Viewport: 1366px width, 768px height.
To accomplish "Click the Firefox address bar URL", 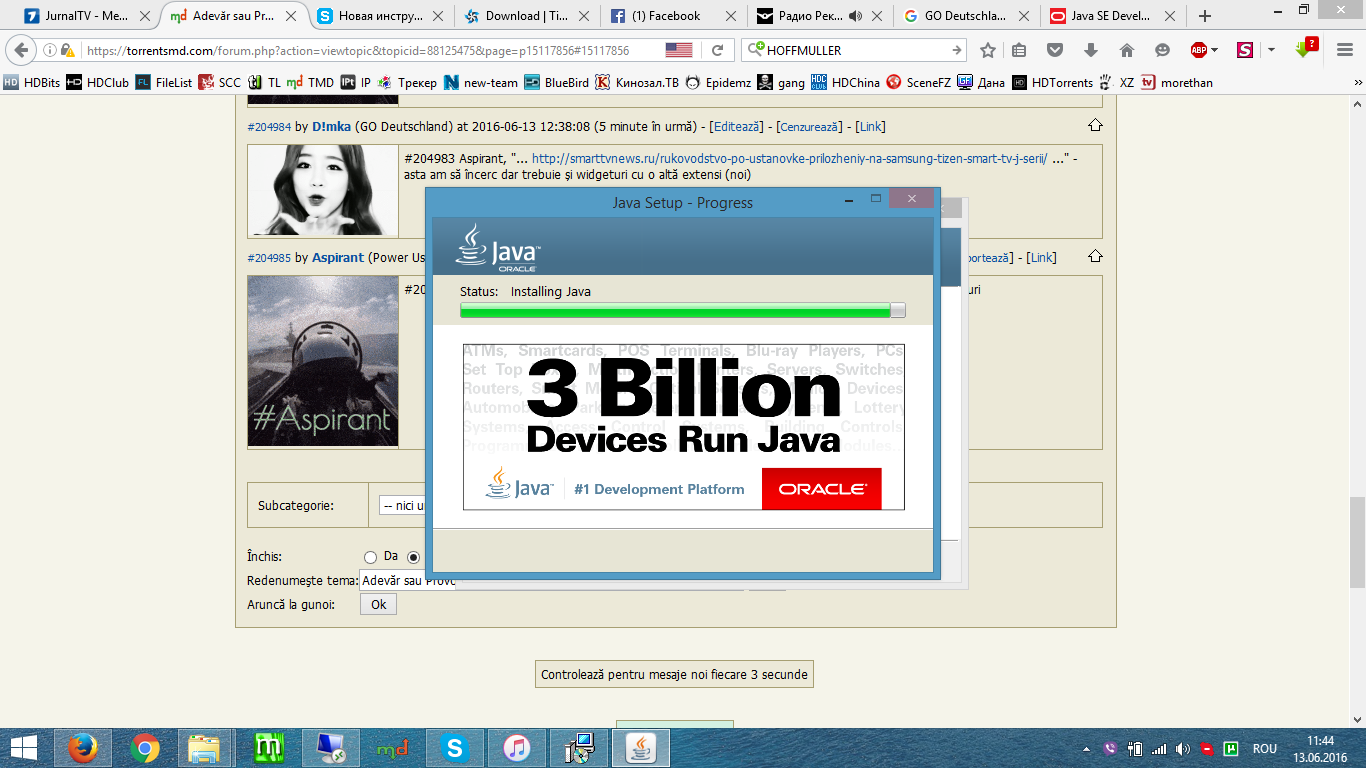I will [358, 51].
